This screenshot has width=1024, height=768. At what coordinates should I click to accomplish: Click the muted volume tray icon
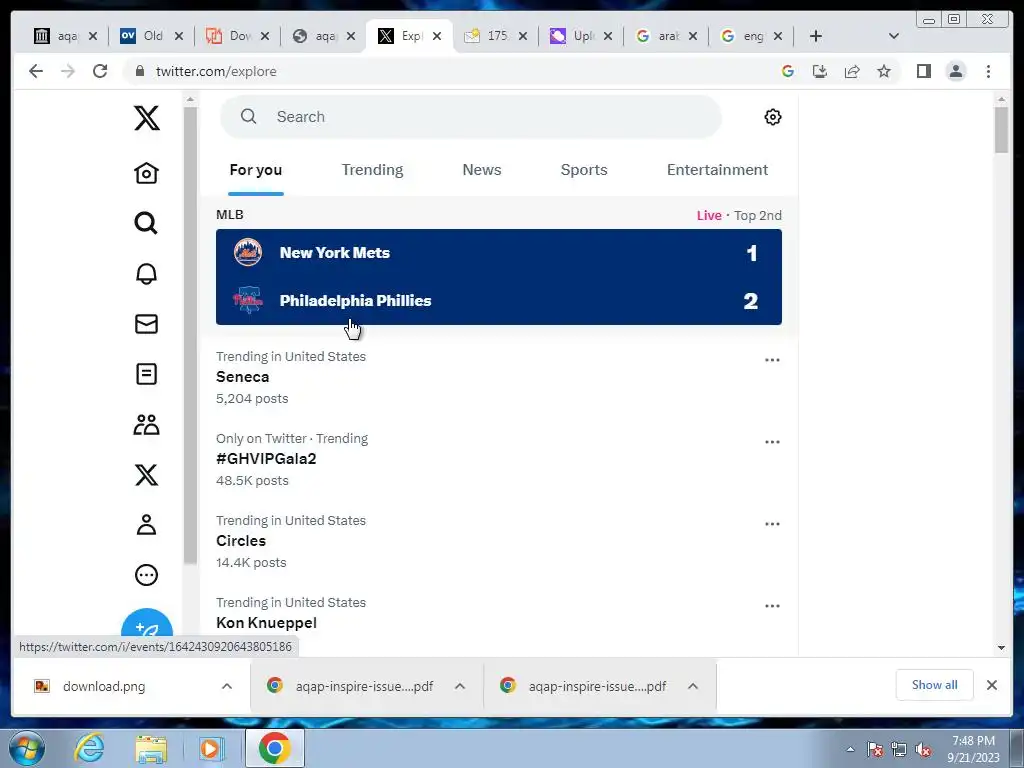[923, 749]
